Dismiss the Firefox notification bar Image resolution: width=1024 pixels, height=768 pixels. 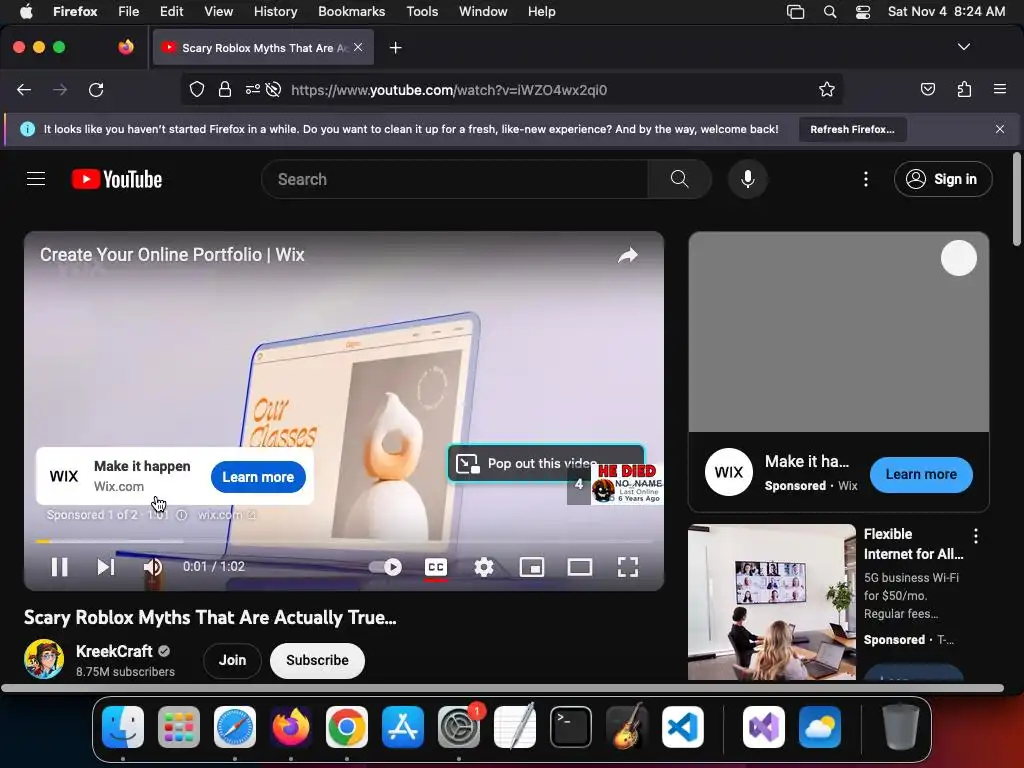point(1000,129)
